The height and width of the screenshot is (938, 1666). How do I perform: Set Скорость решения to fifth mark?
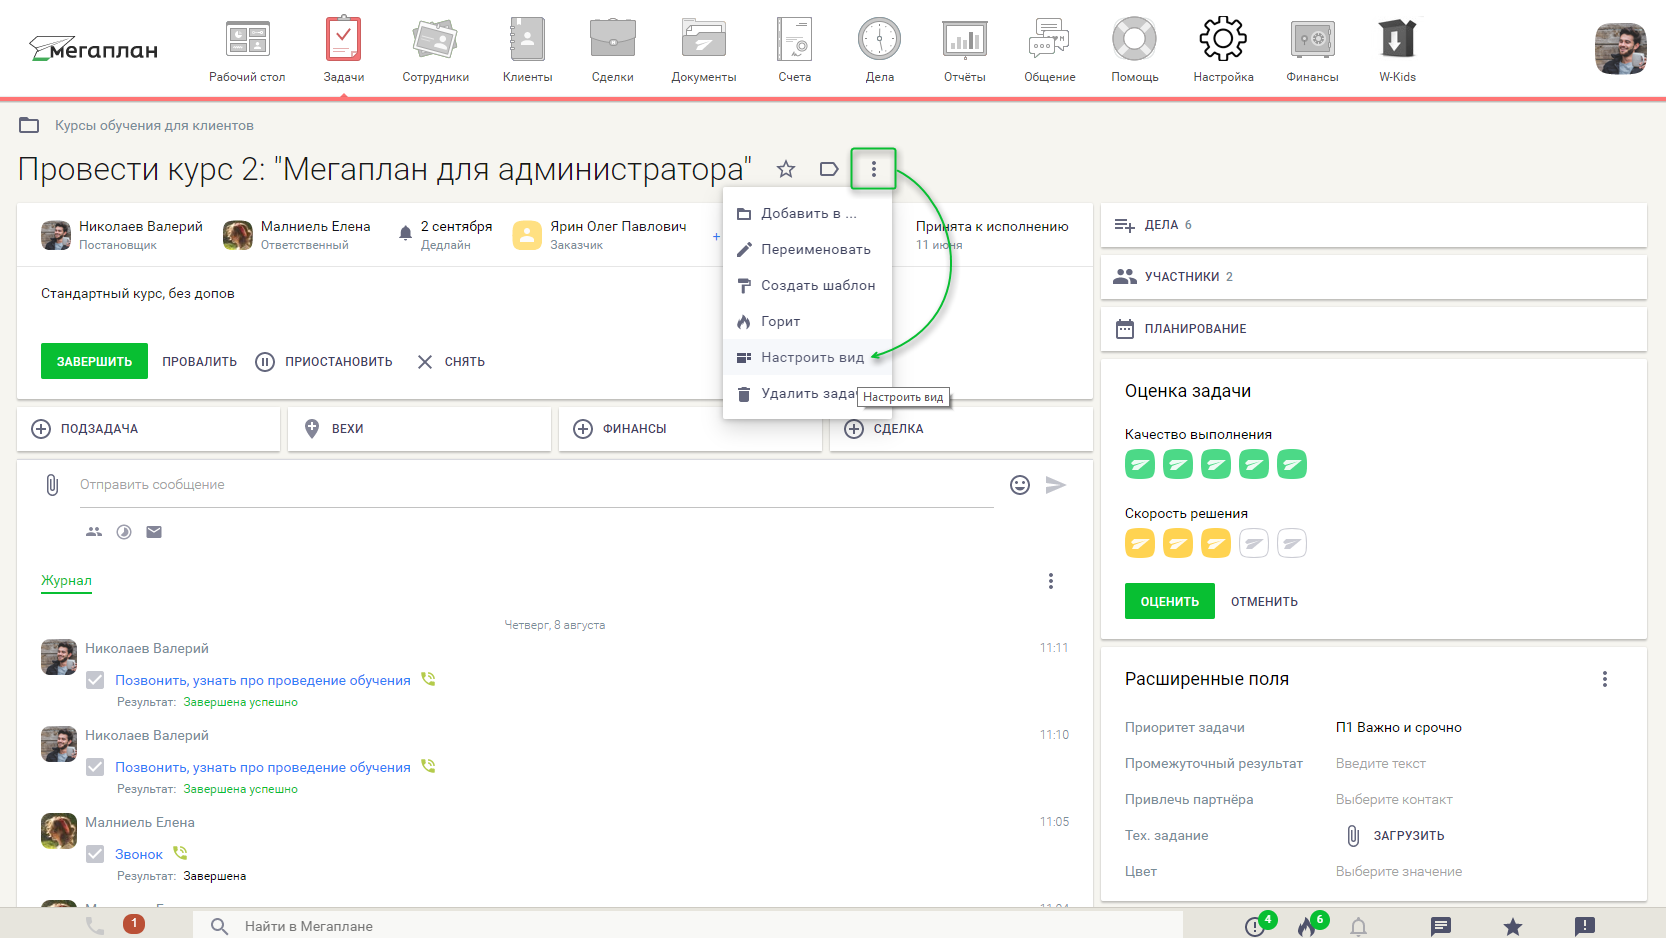(1292, 543)
